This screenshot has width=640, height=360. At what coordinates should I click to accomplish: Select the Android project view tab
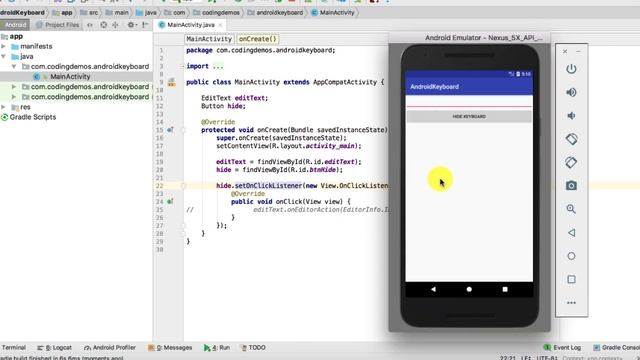pyautogui.click(x=16, y=25)
